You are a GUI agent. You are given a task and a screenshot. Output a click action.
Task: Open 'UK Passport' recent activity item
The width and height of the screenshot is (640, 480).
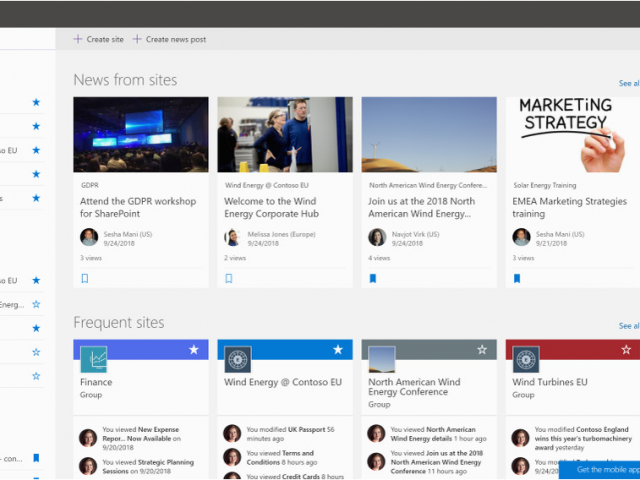click(x=307, y=429)
